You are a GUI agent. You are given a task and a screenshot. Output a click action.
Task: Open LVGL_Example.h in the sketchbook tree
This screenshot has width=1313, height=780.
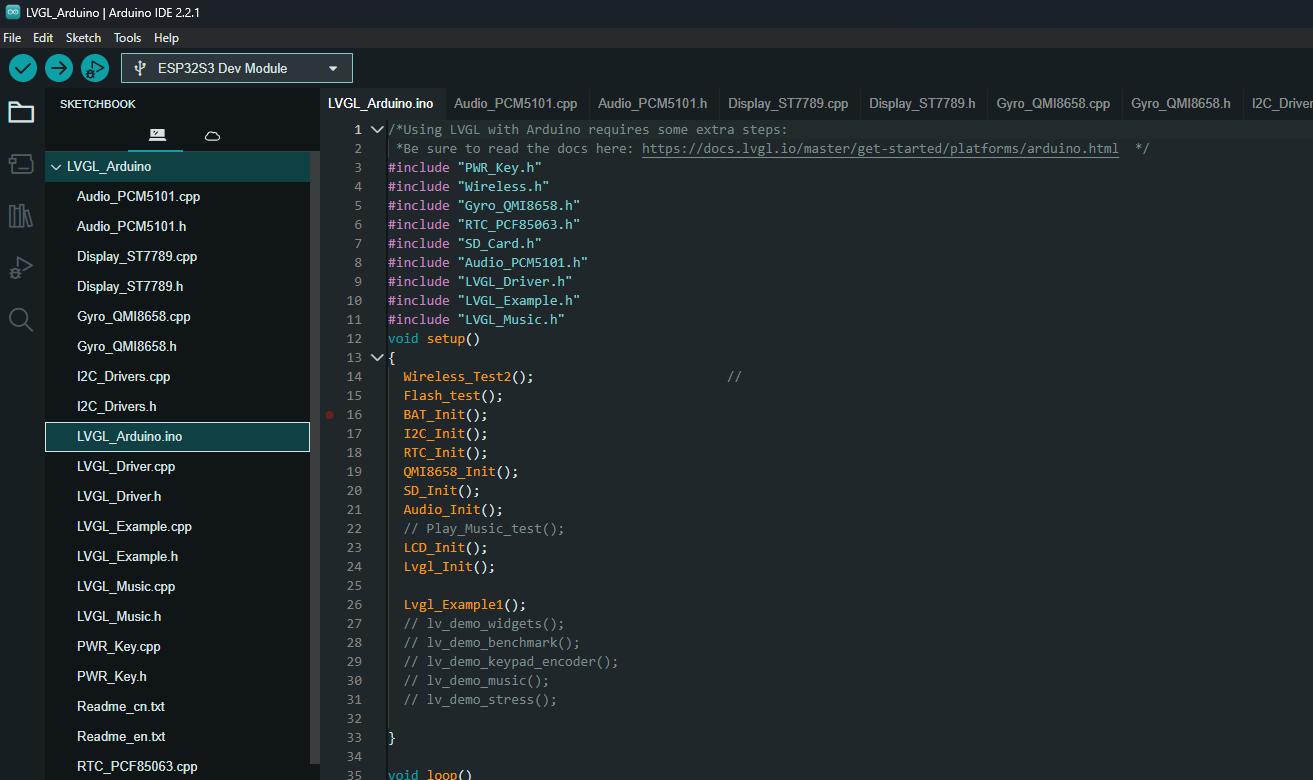(177, 557)
